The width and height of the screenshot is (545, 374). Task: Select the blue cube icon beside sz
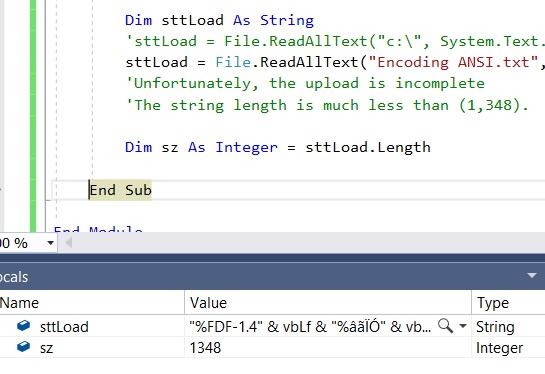[23, 347]
